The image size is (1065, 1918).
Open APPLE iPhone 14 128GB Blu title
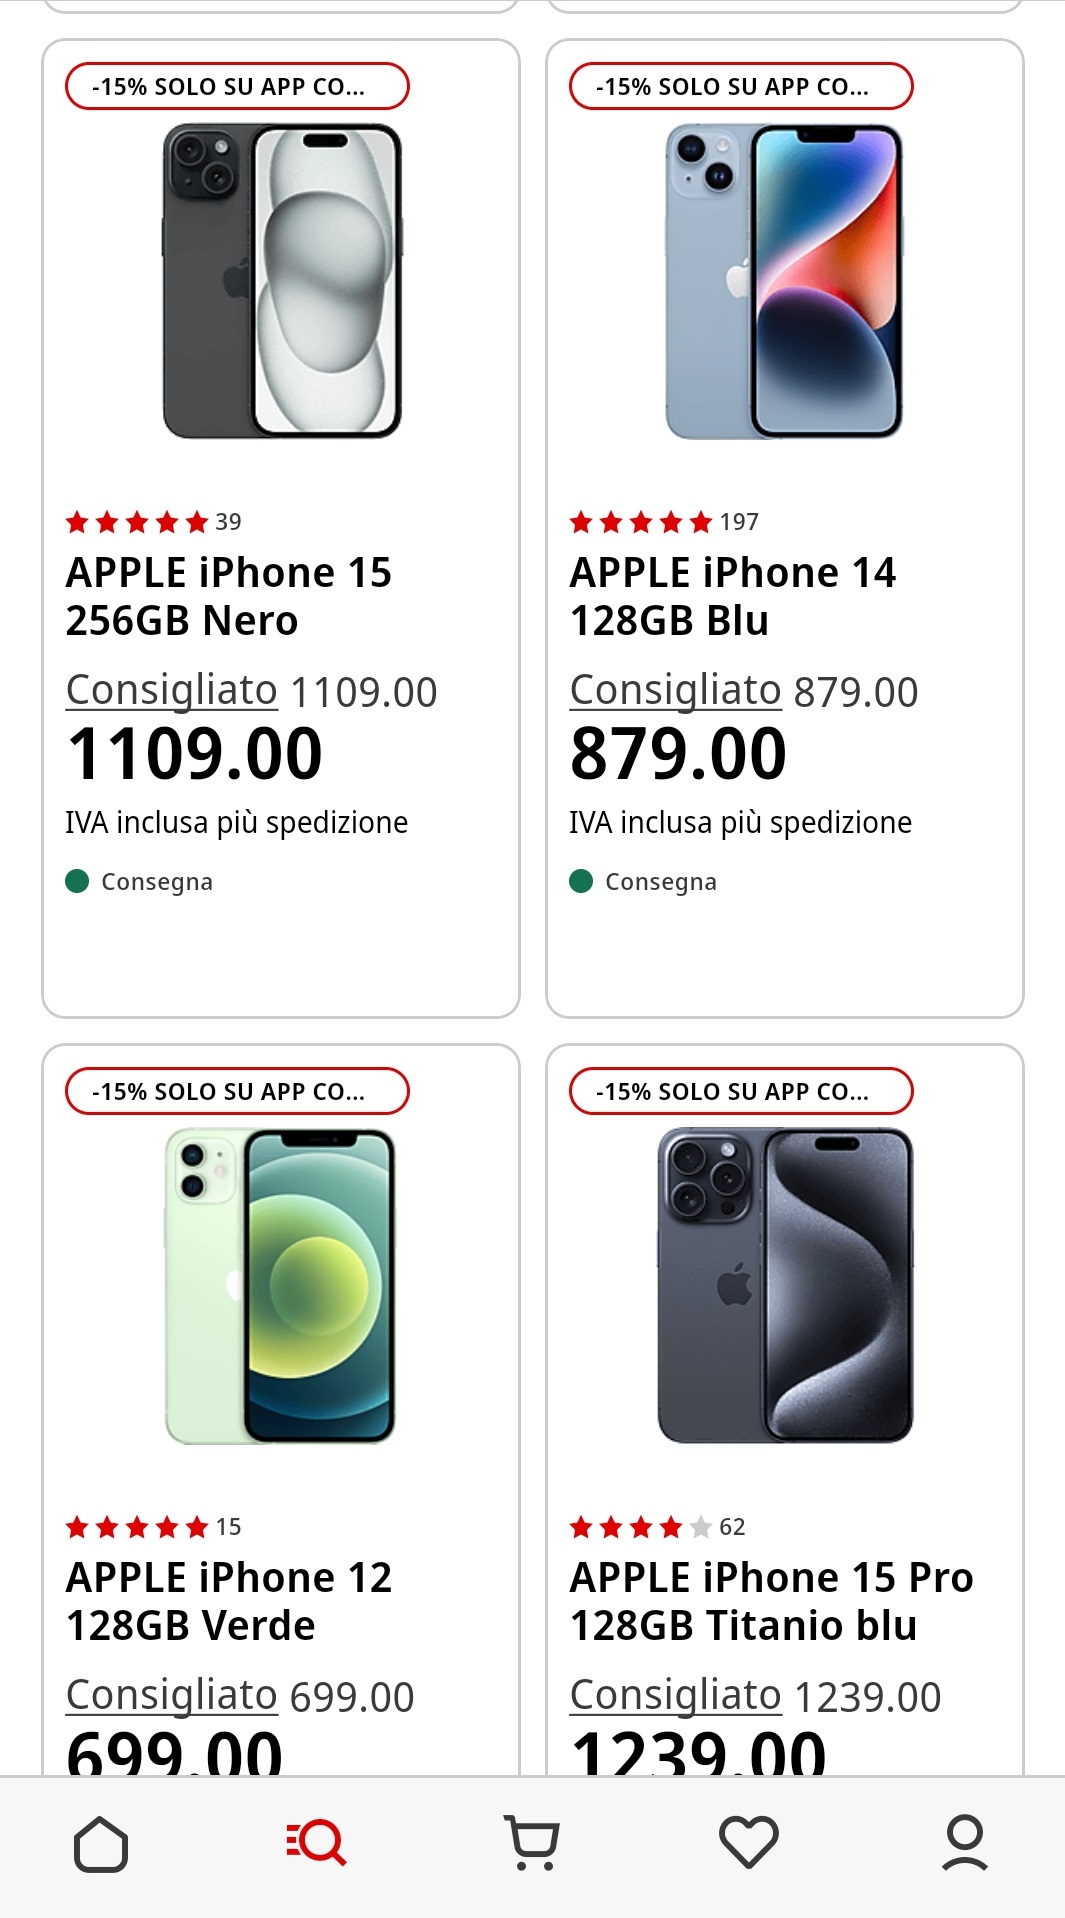(x=733, y=597)
